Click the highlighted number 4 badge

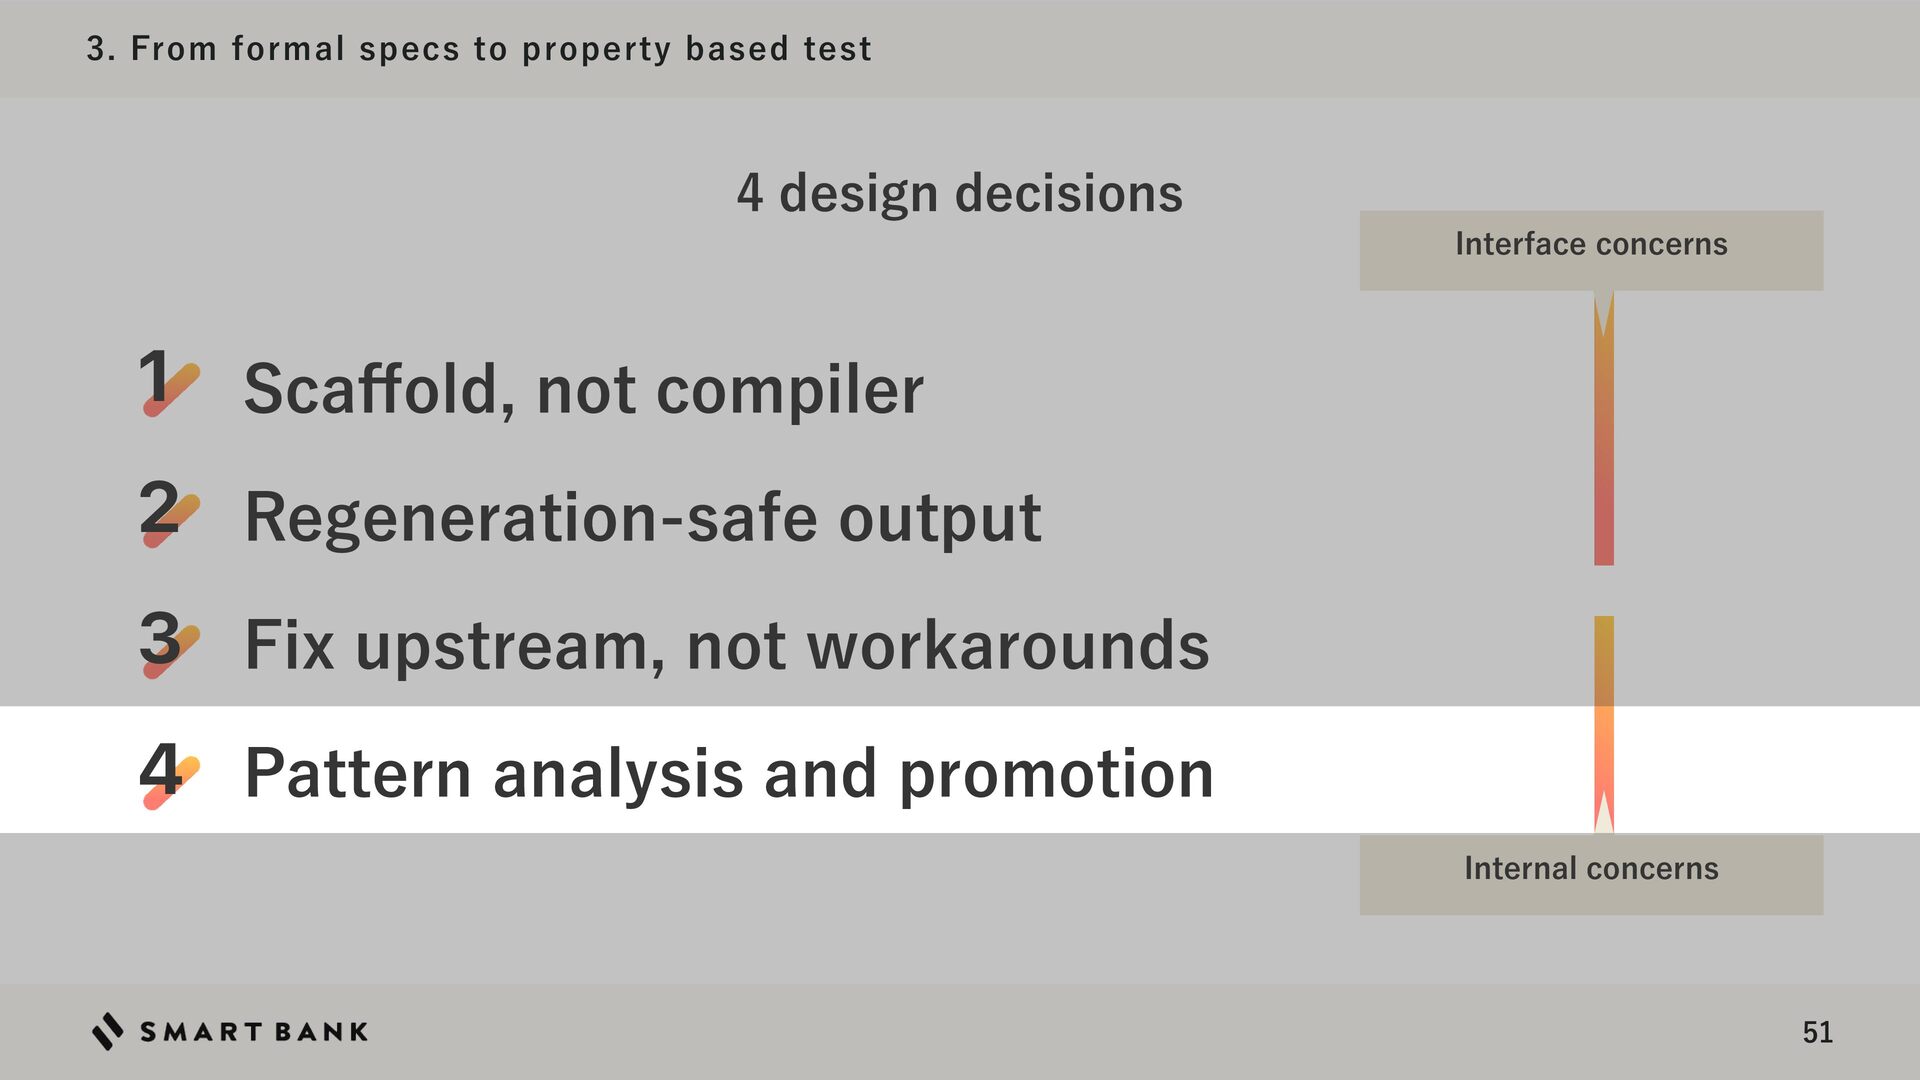[168, 772]
